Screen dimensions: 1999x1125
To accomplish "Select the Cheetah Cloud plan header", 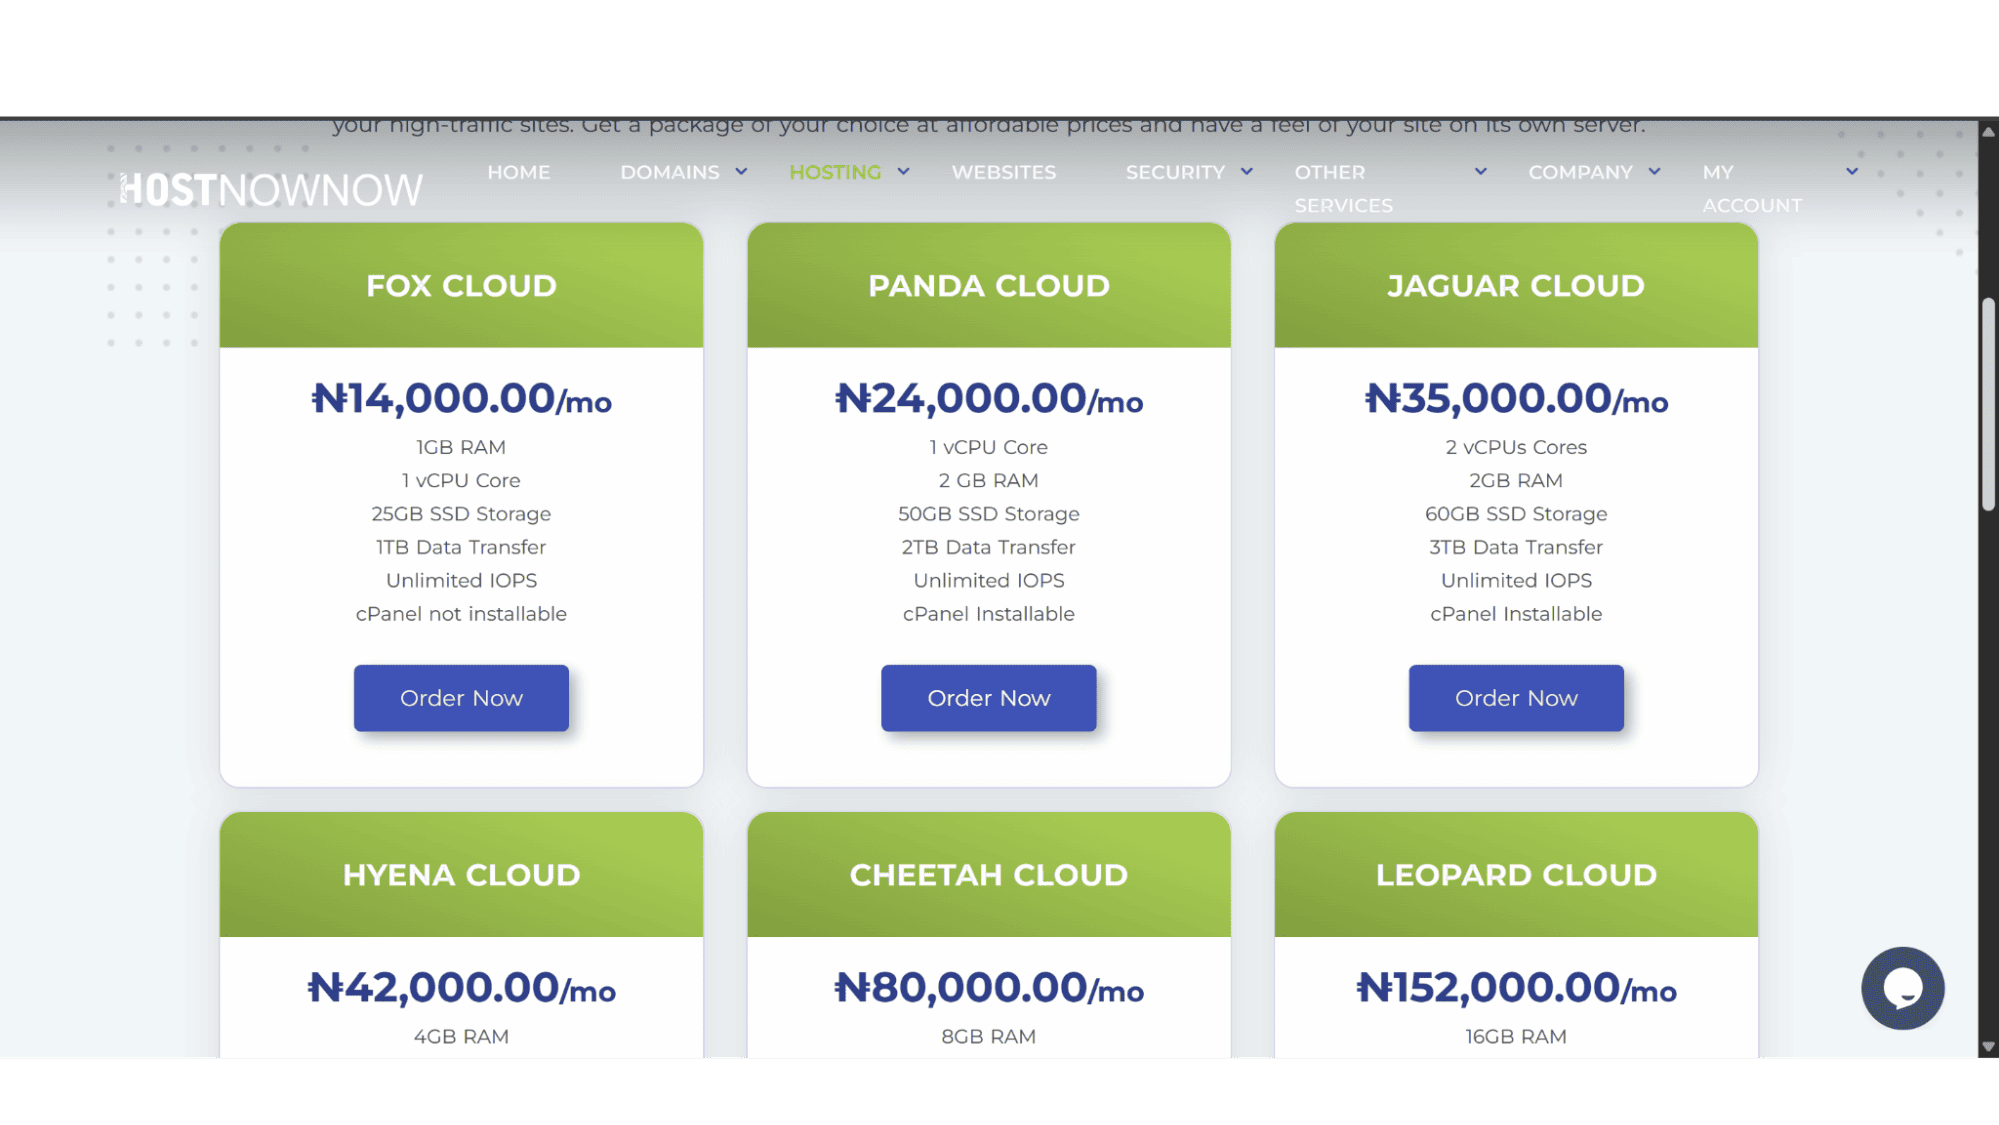I will coord(988,875).
